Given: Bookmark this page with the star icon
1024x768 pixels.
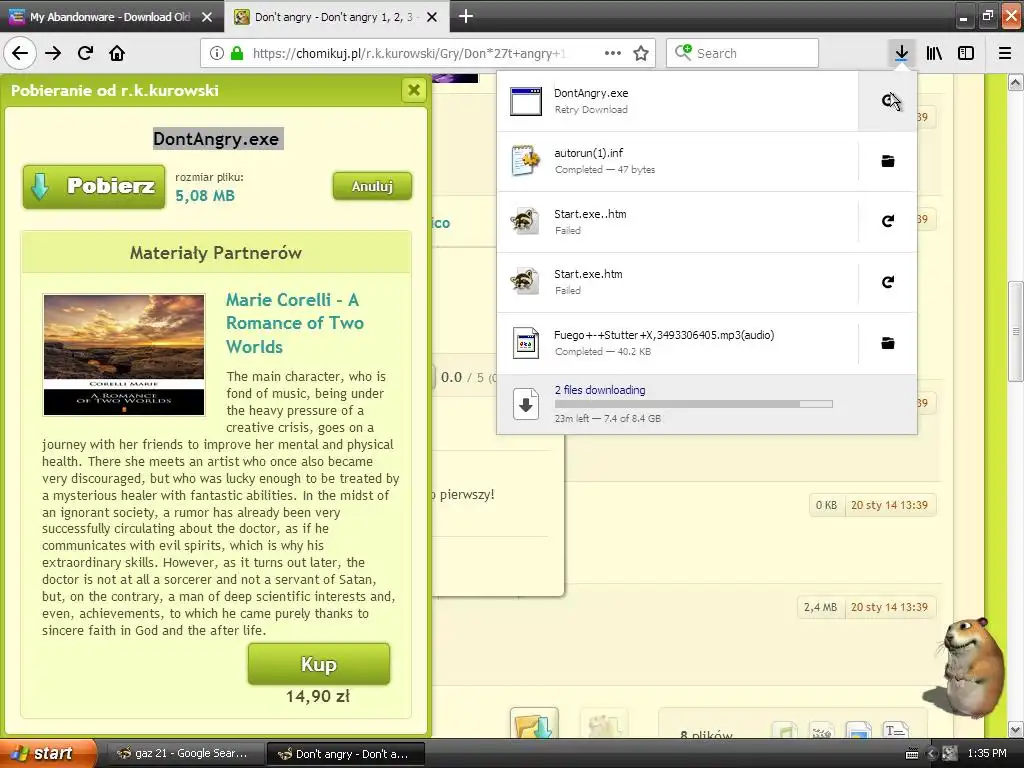Looking at the screenshot, I should coord(641,54).
